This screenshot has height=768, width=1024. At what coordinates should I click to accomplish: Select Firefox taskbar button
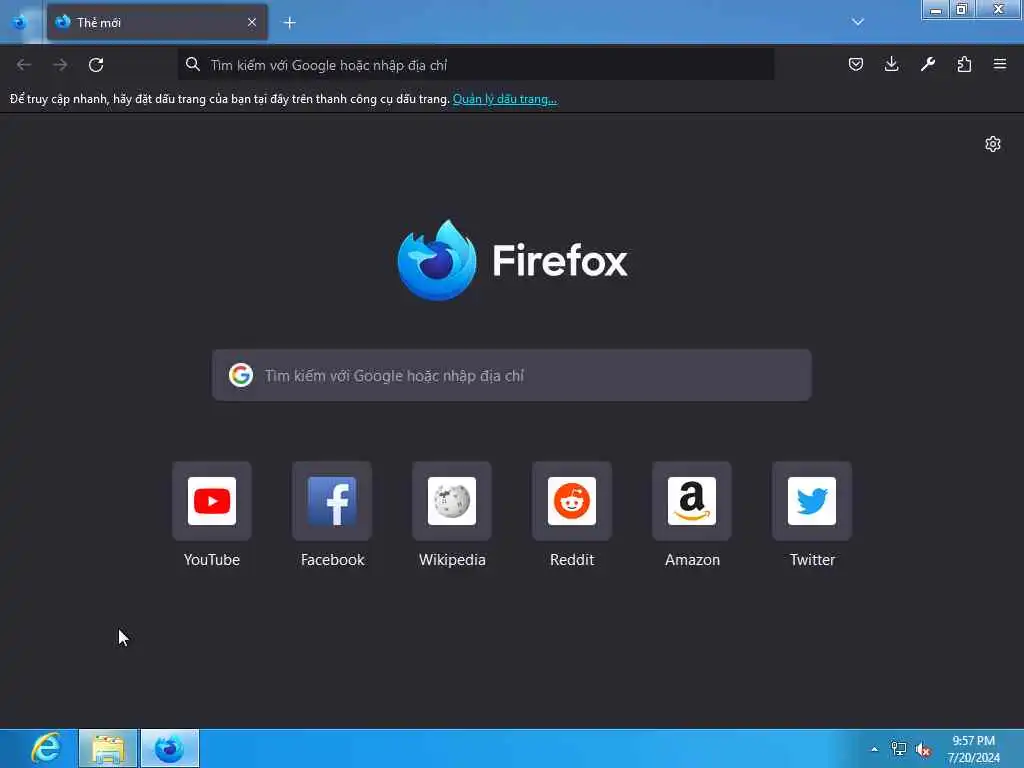tap(170, 748)
